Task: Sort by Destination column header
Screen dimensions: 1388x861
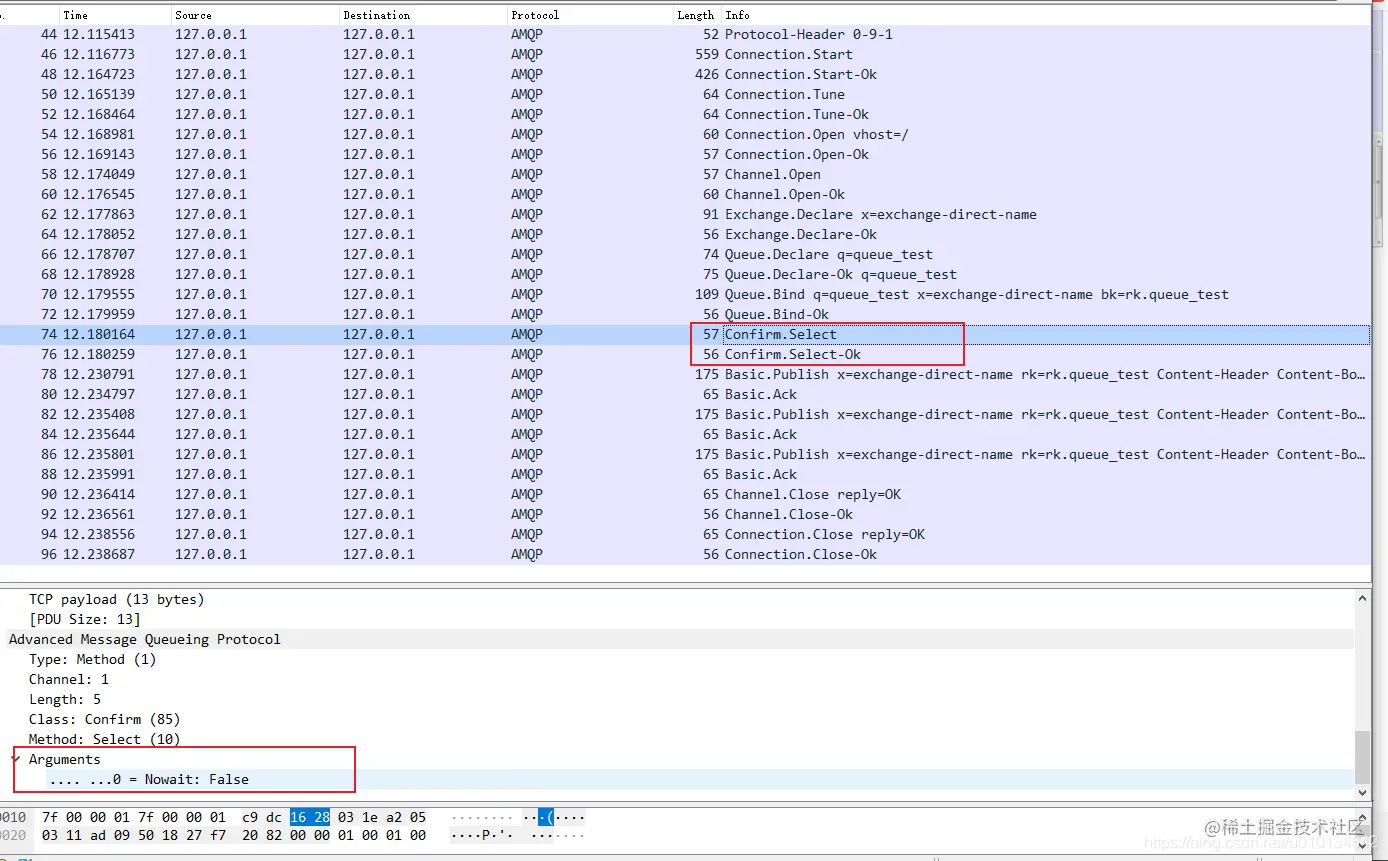Action: tap(422, 15)
